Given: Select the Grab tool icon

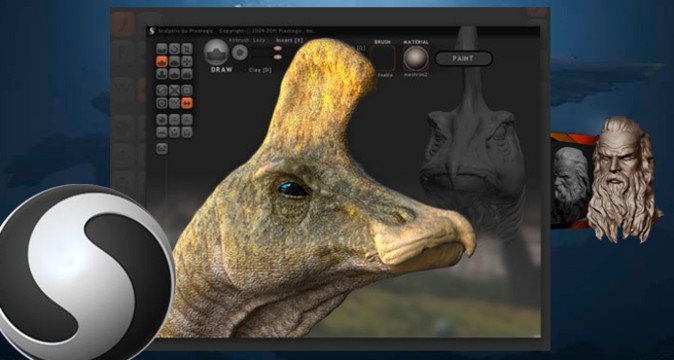Looking at the screenshot, I should pyautogui.click(x=187, y=61).
